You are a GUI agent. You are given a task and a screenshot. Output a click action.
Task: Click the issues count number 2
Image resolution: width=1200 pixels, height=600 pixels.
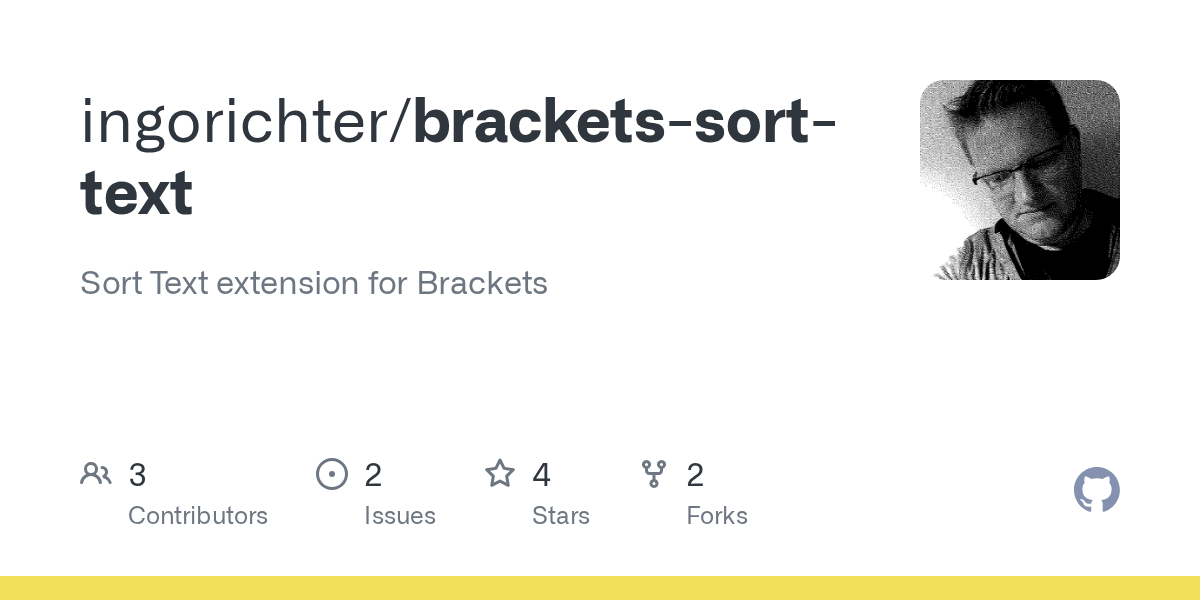pos(373,475)
